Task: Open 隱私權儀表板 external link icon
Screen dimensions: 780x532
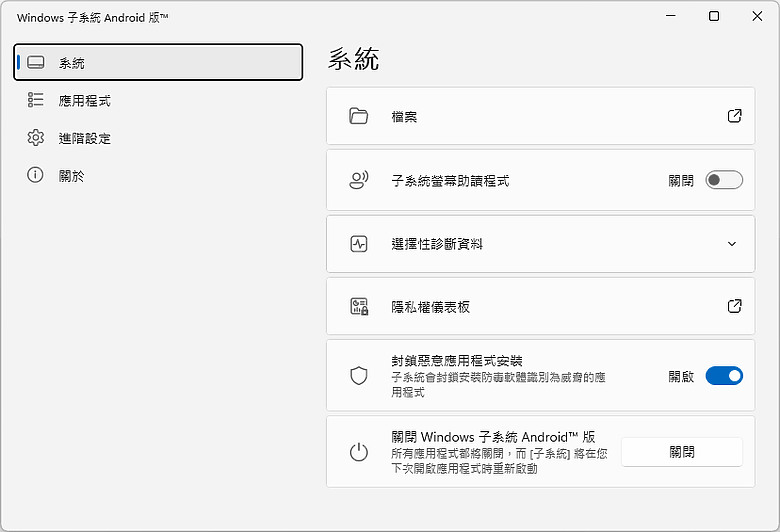Action: pyautogui.click(x=734, y=306)
